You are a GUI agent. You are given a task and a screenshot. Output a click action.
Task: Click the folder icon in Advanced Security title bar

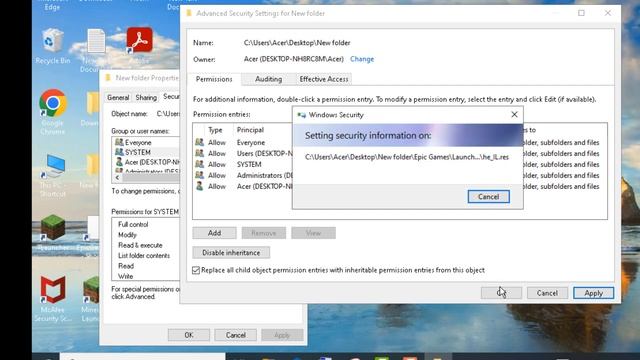click(x=189, y=13)
